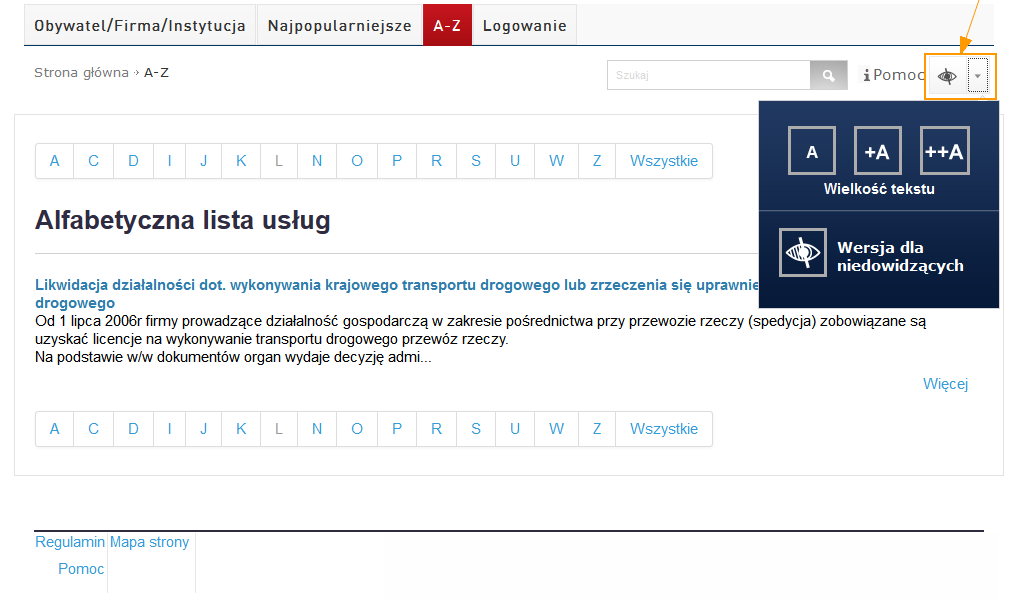Click the Więcej link

945,384
